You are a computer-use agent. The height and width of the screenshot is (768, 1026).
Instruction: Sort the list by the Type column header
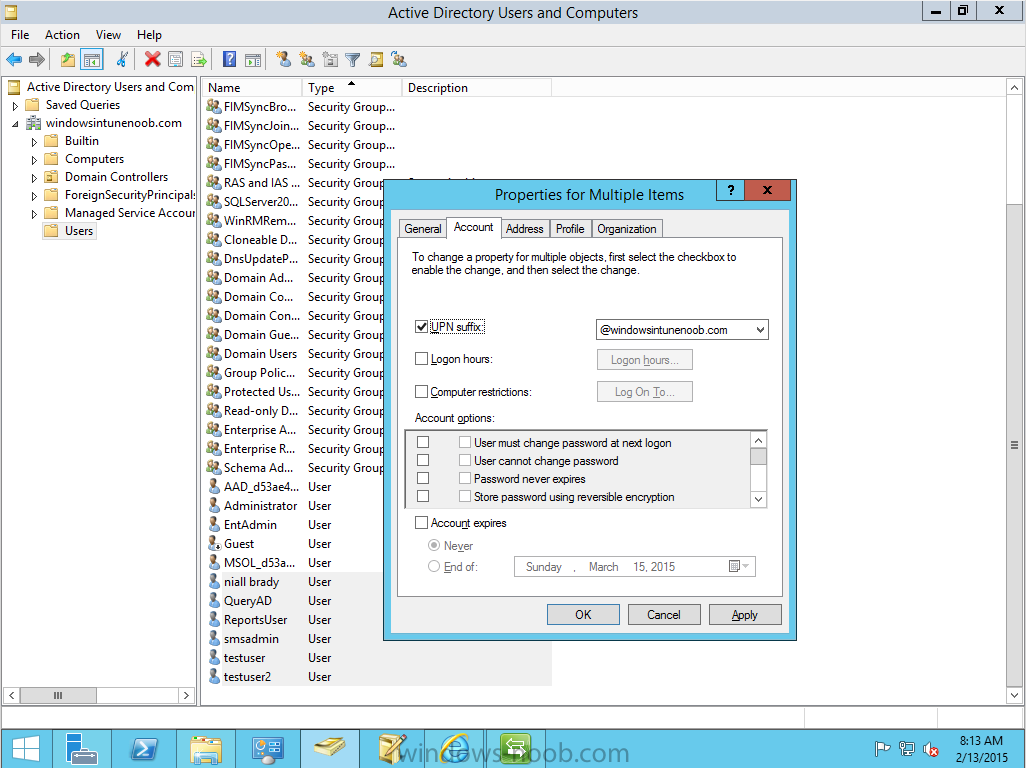[x=351, y=88]
